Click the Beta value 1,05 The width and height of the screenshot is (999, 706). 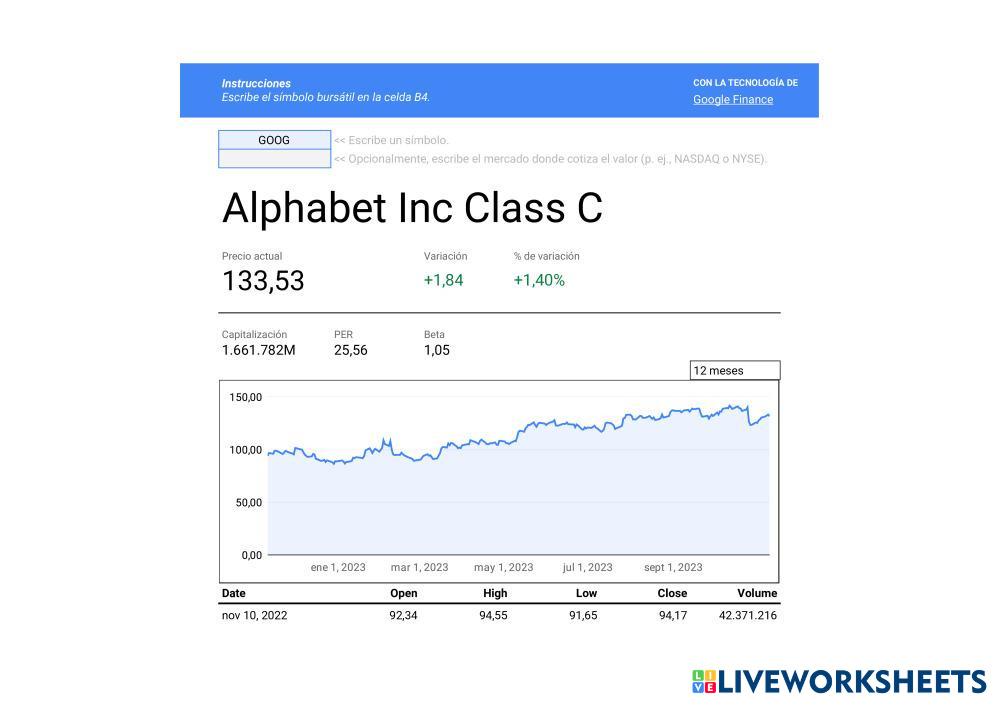click(437, 350)
